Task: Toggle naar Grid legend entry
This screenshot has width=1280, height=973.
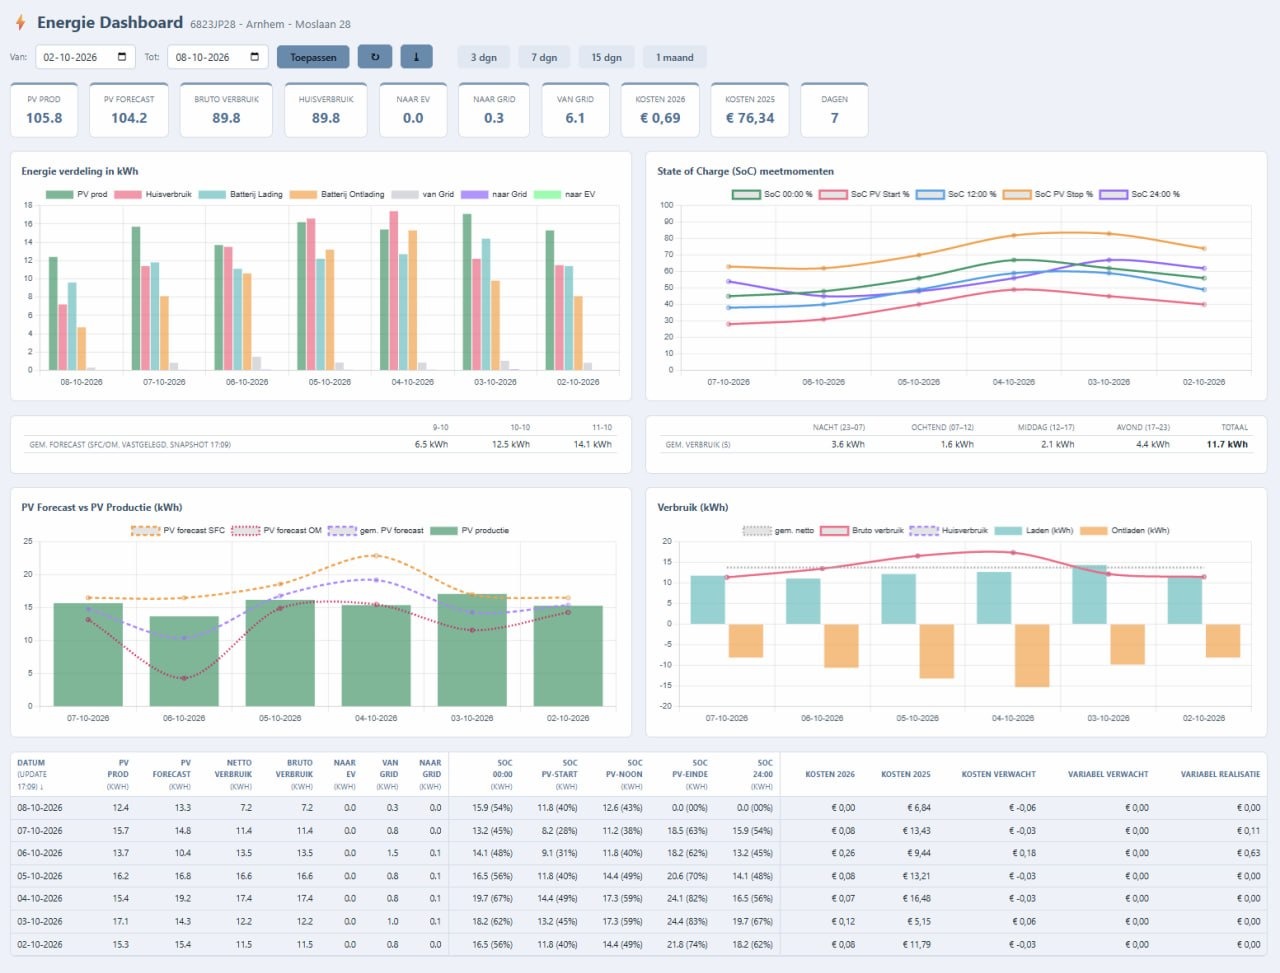Action: [x=494, y=194]
